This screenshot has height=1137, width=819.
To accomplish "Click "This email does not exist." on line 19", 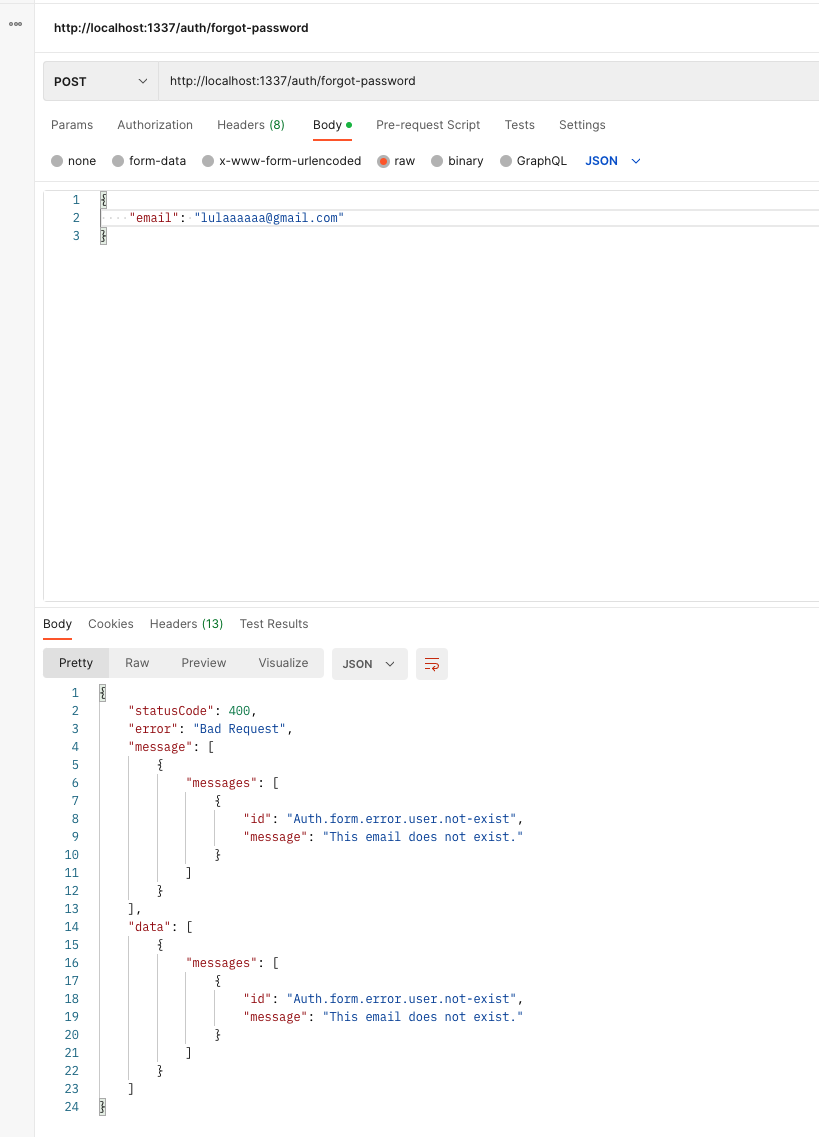I will pos(423,1017).
